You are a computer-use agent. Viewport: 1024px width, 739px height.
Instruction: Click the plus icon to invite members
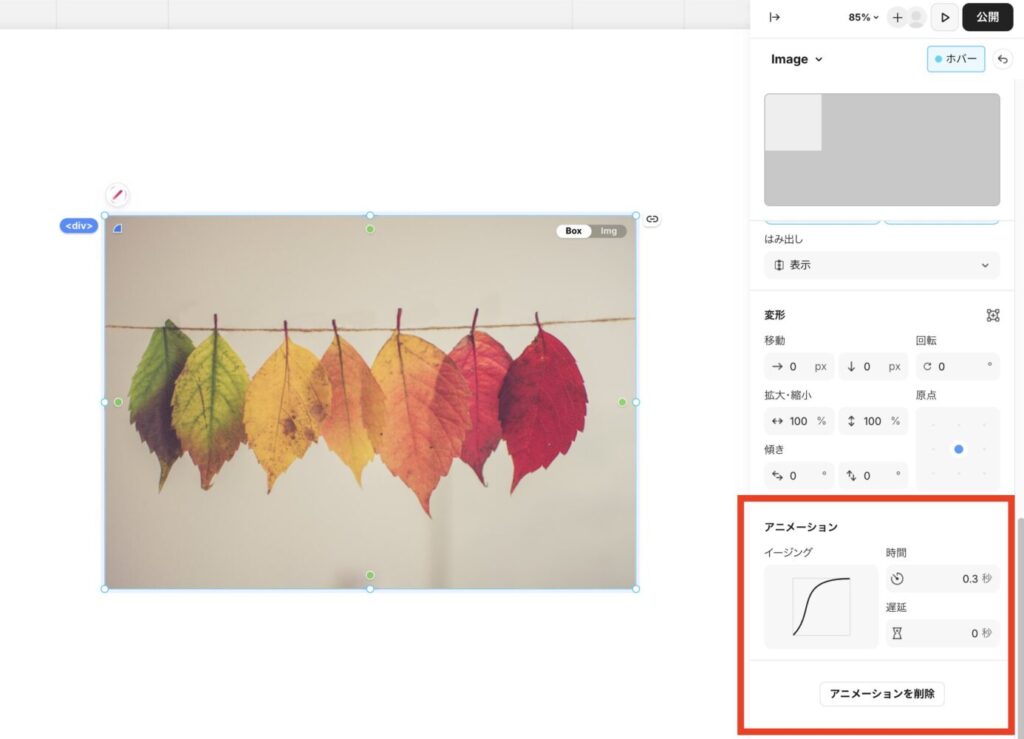click(897, 17)
